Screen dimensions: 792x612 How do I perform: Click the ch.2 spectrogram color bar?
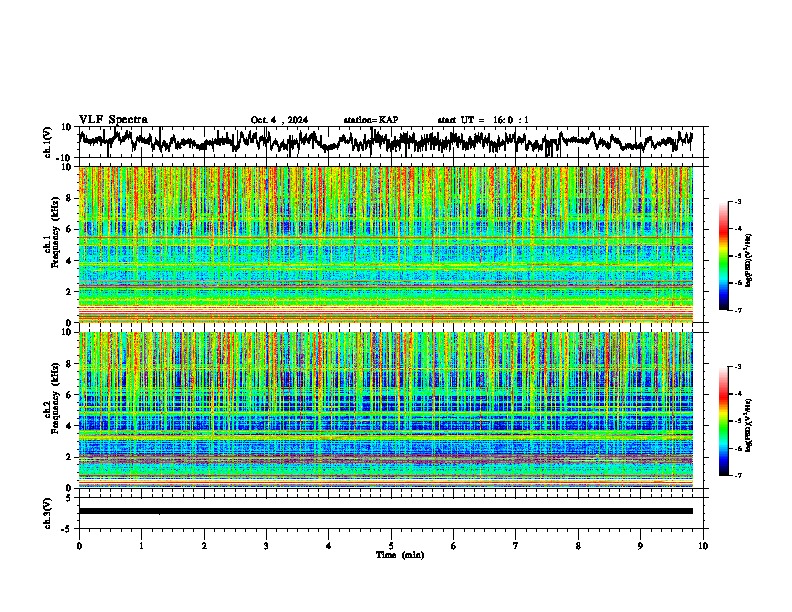pos(723,421)
